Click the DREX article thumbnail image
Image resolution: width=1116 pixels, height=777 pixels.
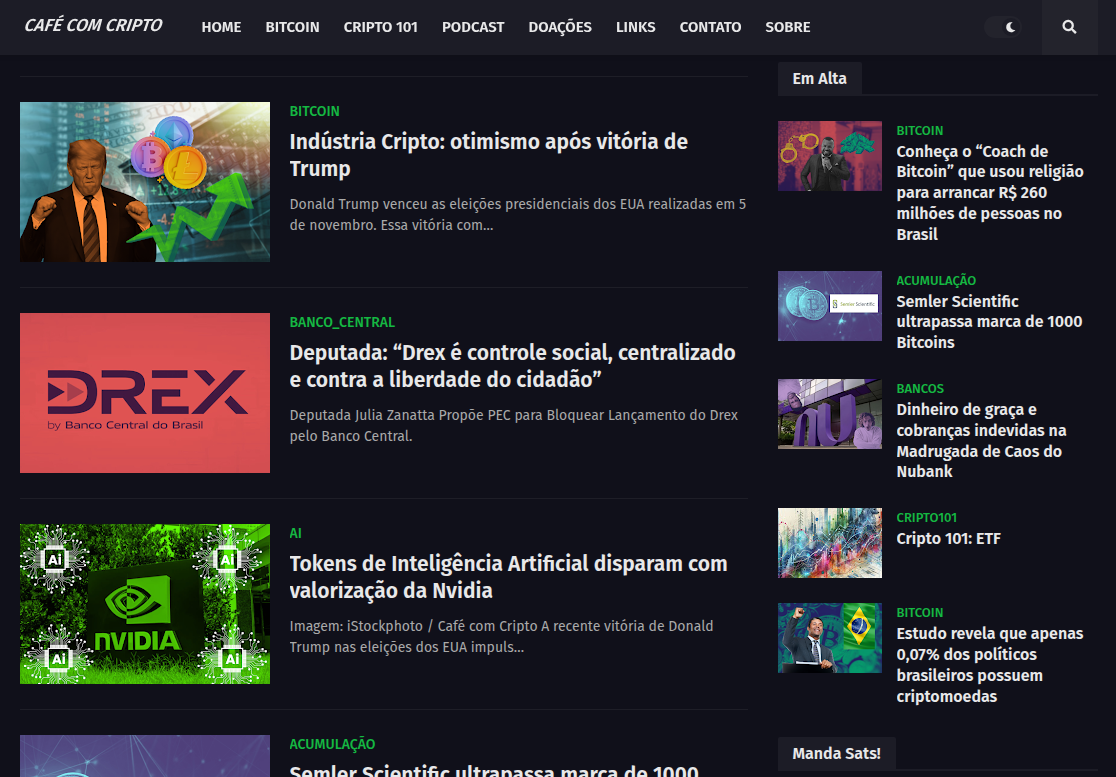[144, 392]
